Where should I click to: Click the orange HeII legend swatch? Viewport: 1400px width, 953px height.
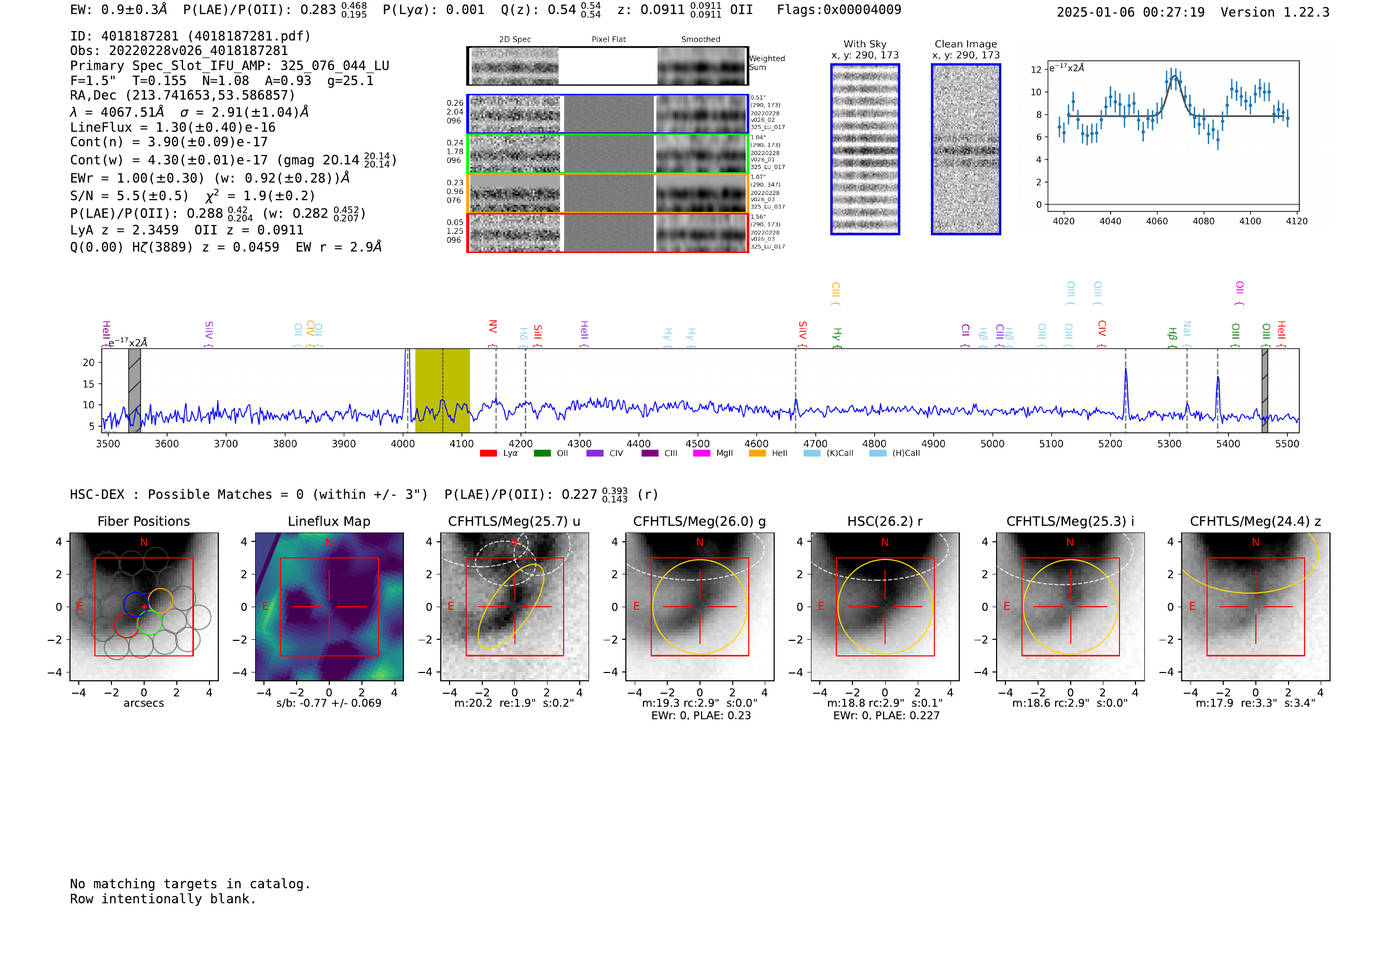(x=757, y=453)
